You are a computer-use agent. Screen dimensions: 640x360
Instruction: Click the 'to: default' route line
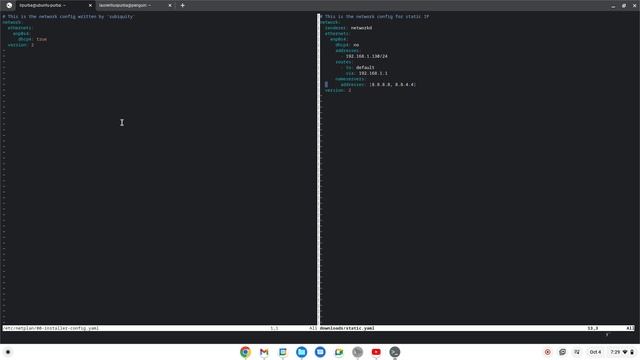tap(360, 67)
